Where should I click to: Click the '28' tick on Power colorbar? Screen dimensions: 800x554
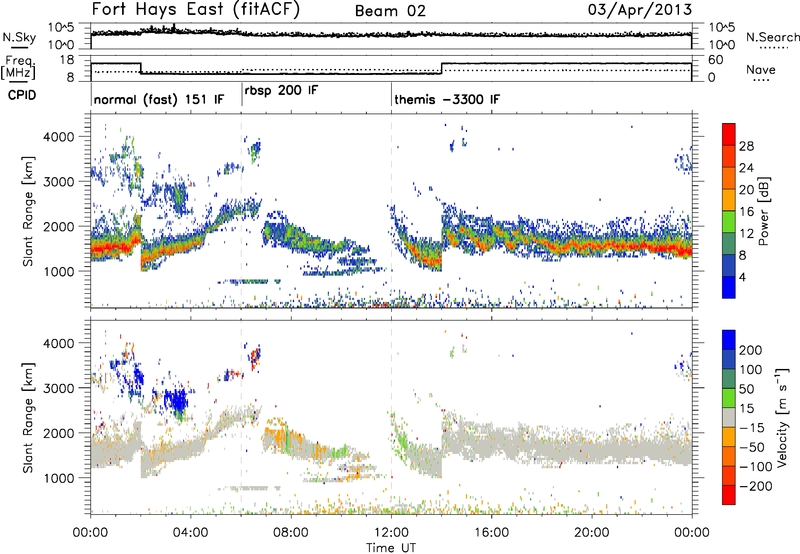746,146
